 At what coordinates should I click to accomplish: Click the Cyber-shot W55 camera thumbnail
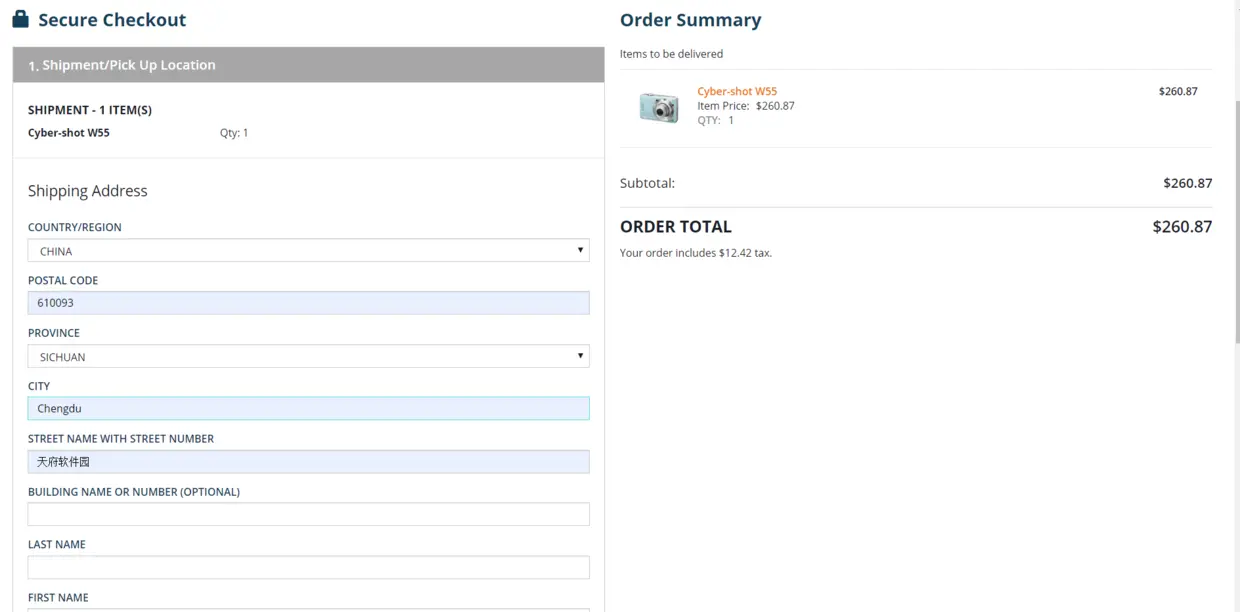click(659, 107)
